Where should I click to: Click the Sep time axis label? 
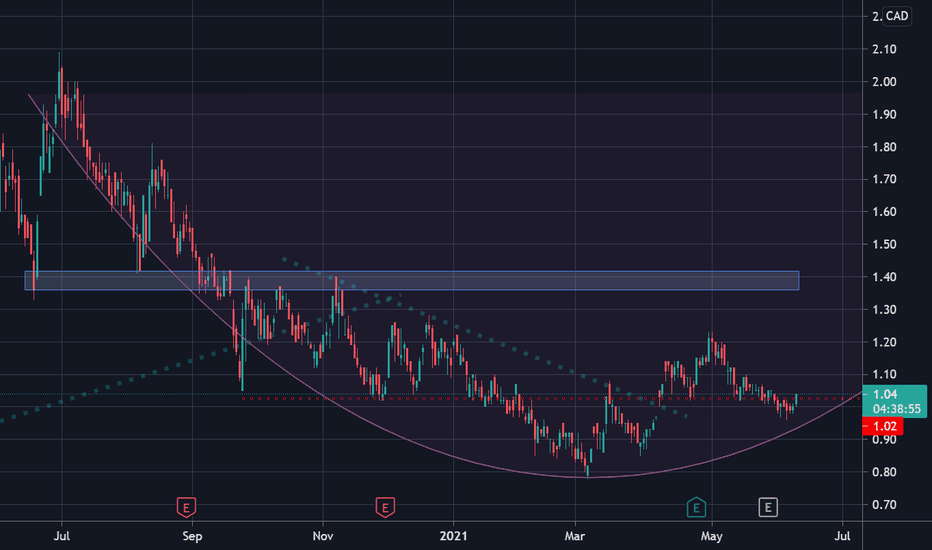pyautogui.click(x=192, y=536)
